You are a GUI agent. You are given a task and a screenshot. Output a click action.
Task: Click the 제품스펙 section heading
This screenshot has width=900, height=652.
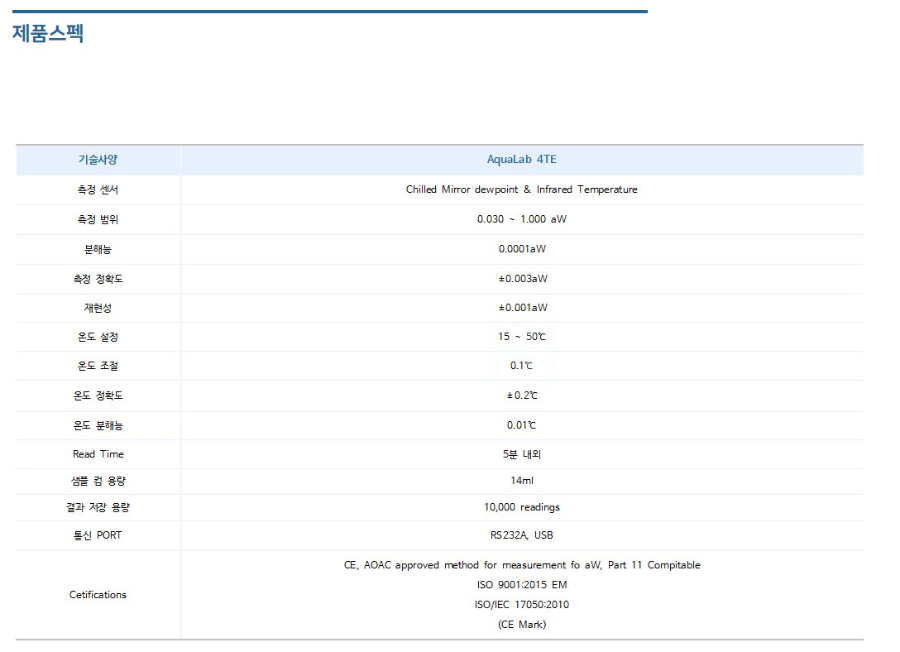[x=48, y=33]
